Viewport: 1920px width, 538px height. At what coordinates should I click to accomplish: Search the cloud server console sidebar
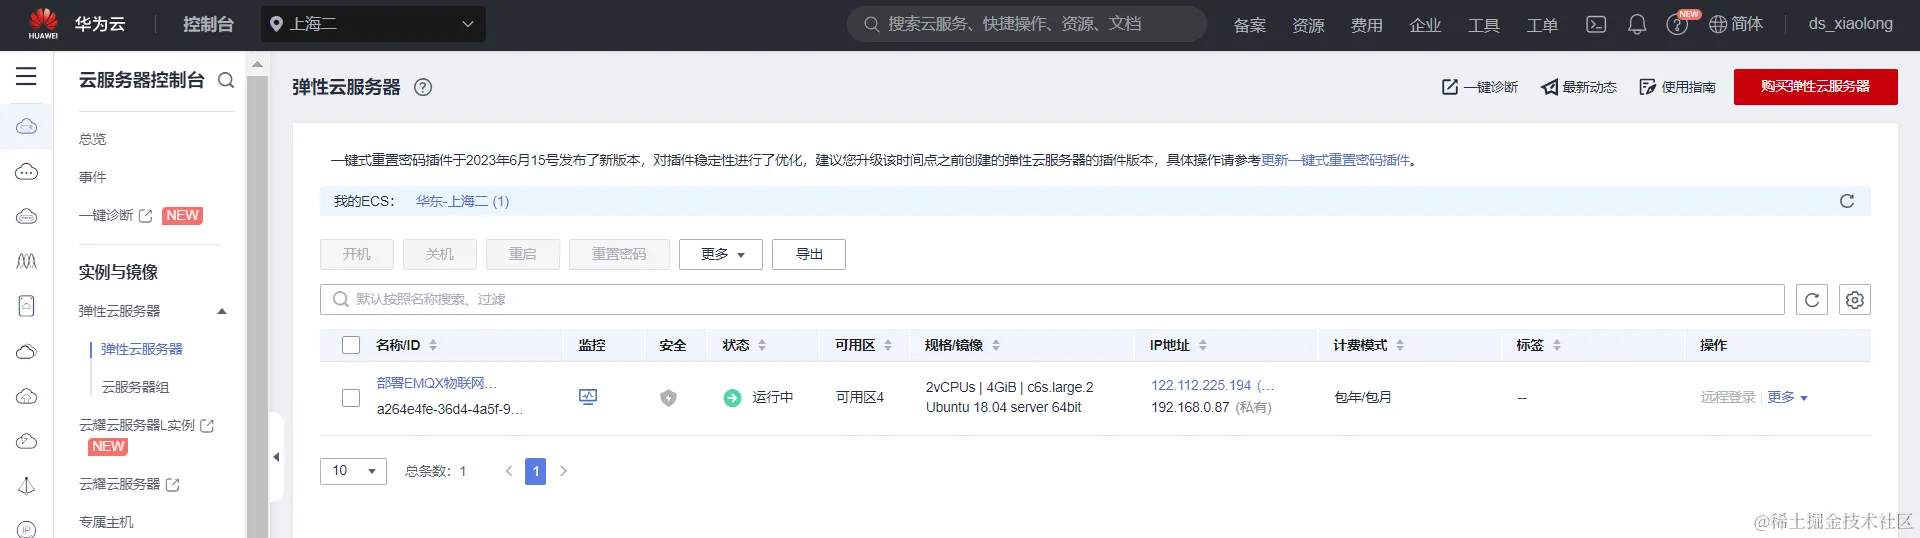click(226, 80)
